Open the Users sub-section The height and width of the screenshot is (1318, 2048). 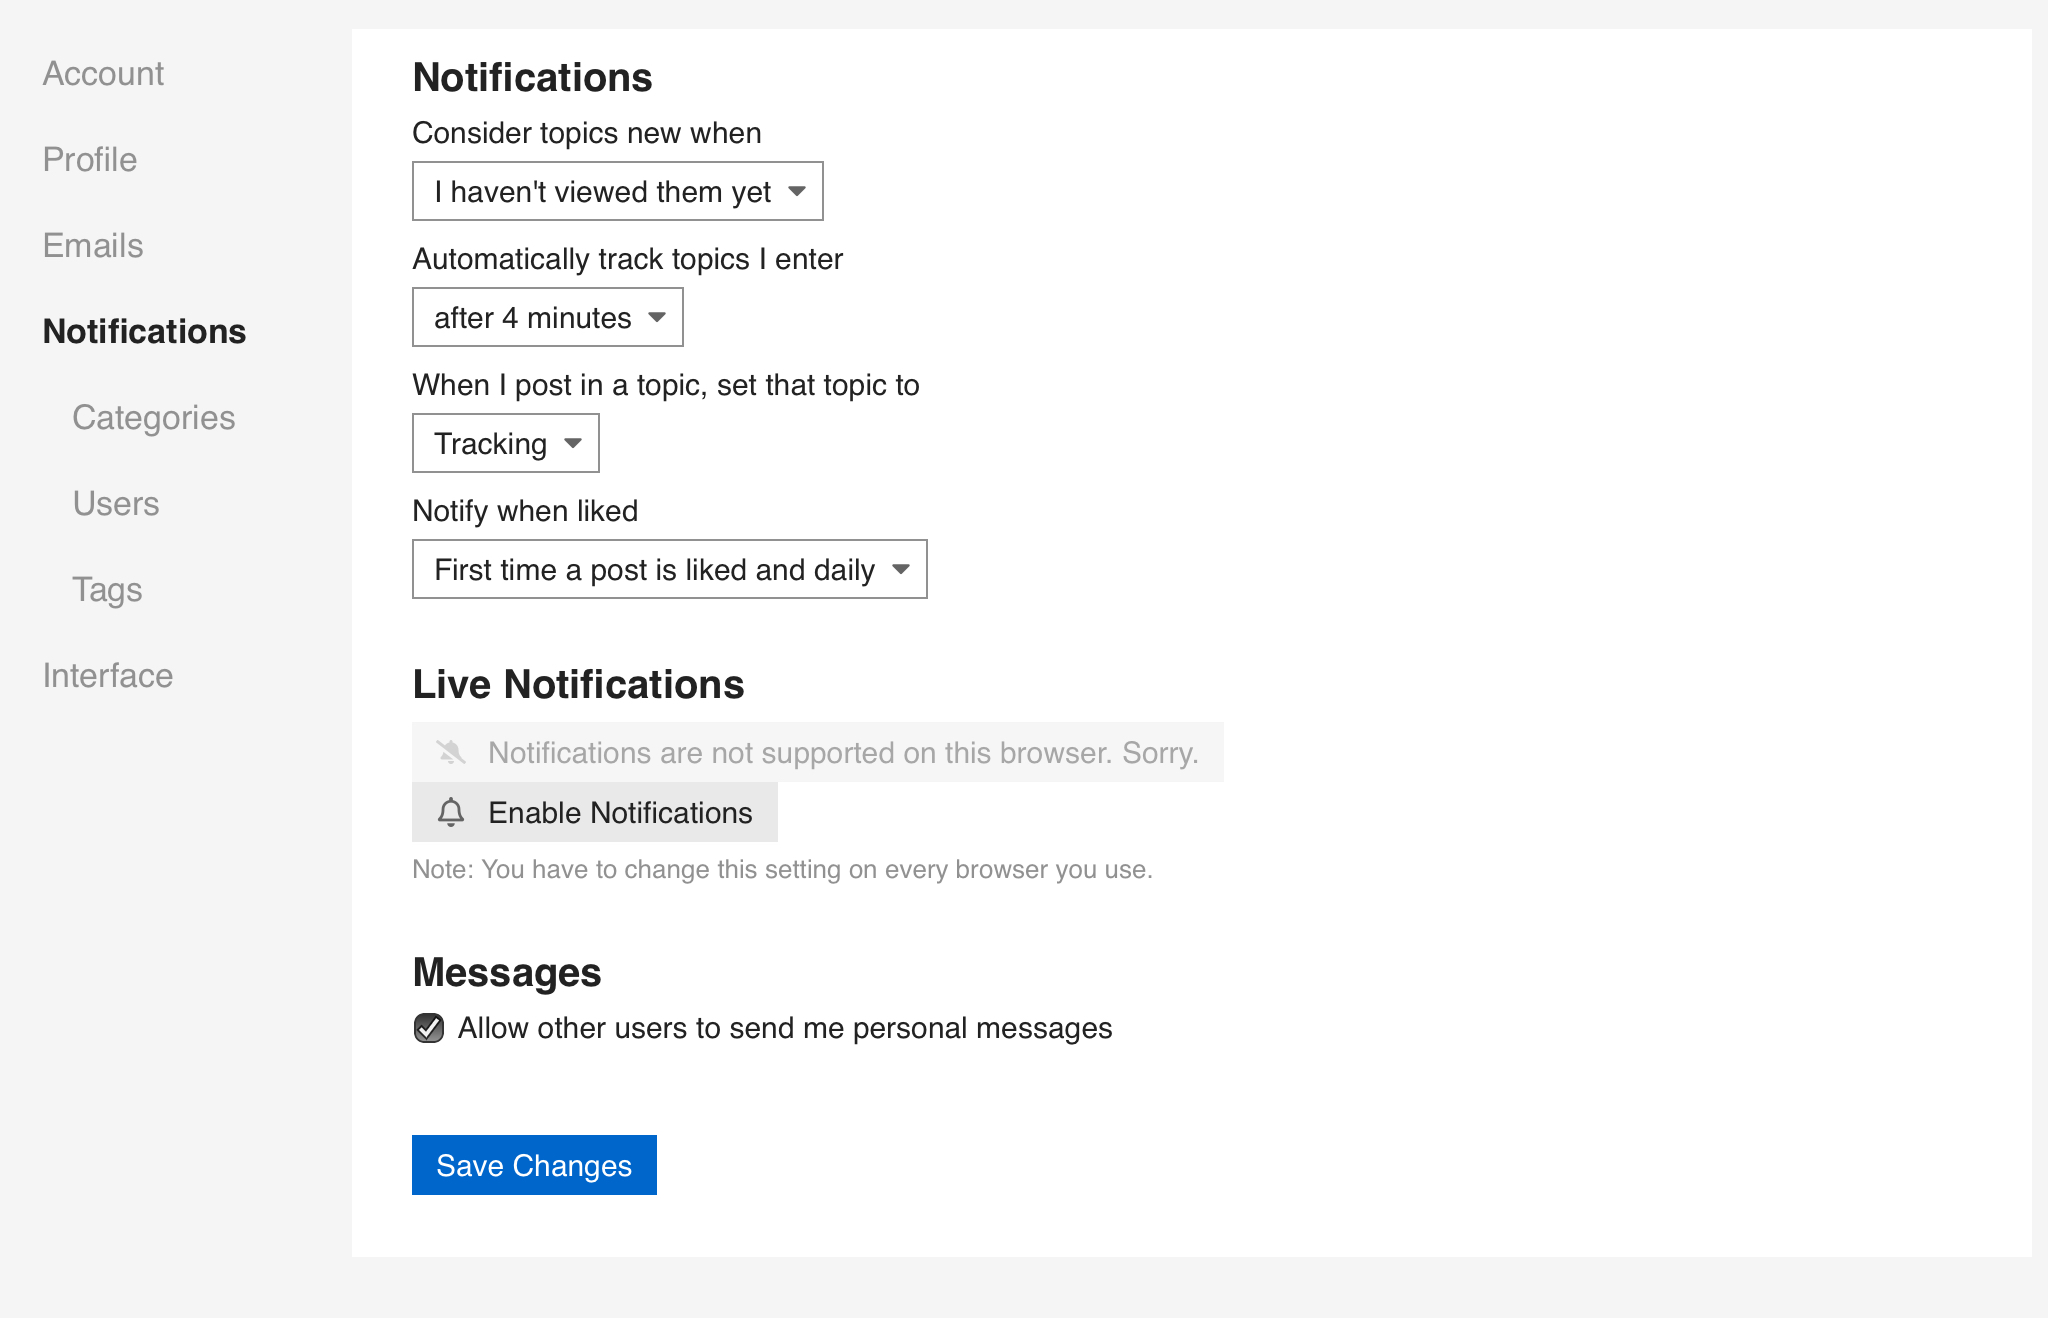coord(116,503)
